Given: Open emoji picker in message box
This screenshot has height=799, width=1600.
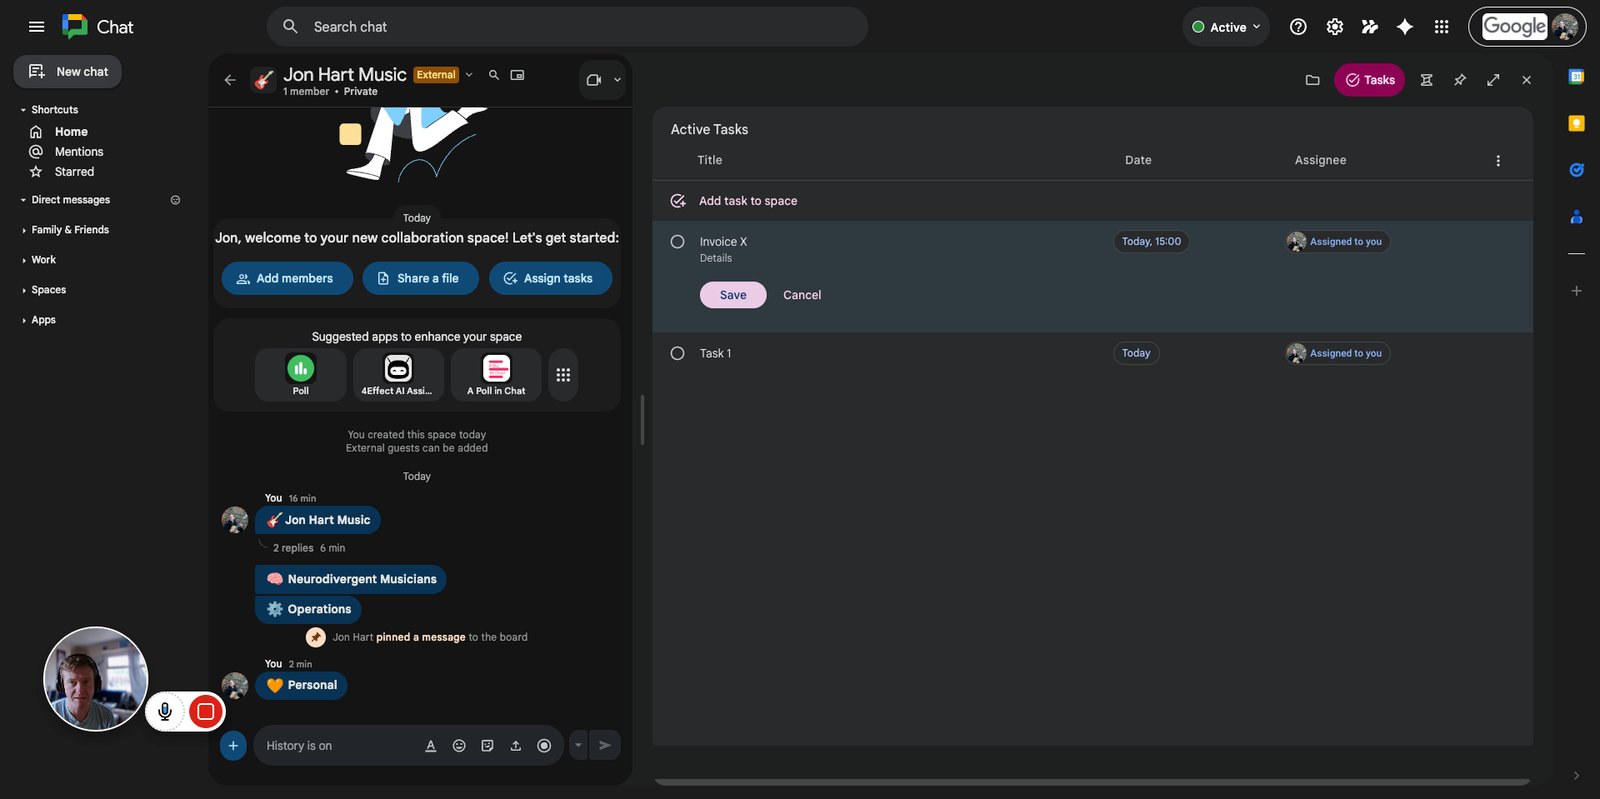Looking at the screenshot, I should click(459, 746).
